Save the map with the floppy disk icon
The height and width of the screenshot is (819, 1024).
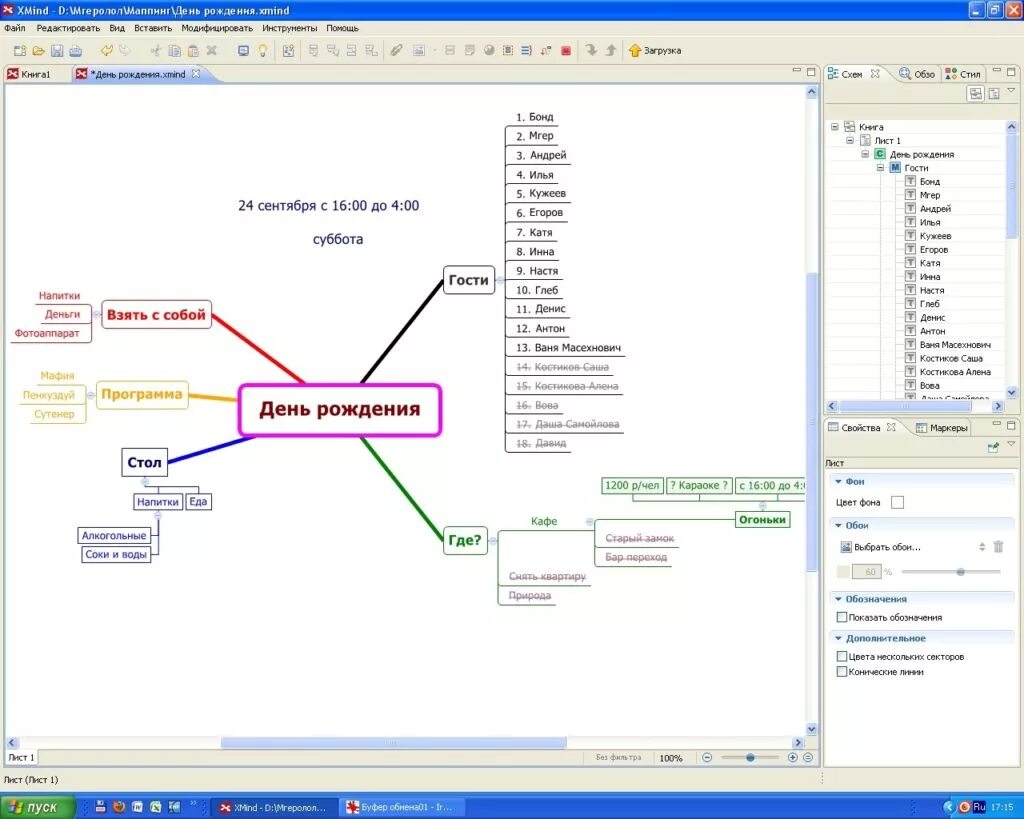[57, 51]
